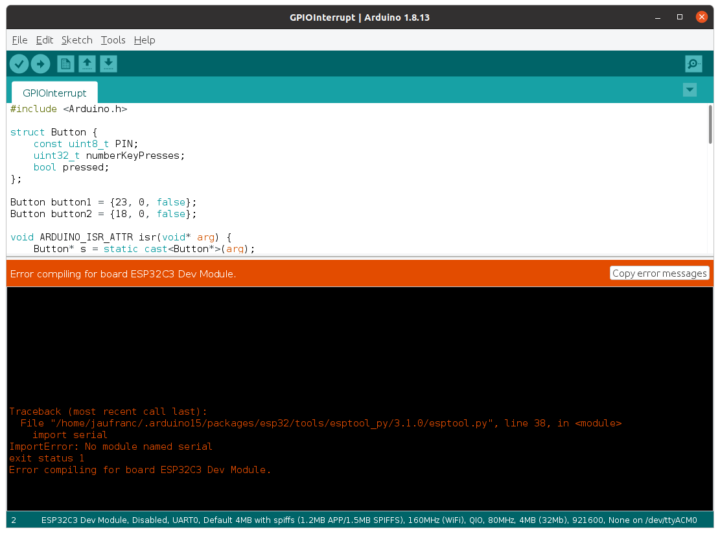Click the 'Button button1 = {23, 0, false};' line

tap(103, 202)
